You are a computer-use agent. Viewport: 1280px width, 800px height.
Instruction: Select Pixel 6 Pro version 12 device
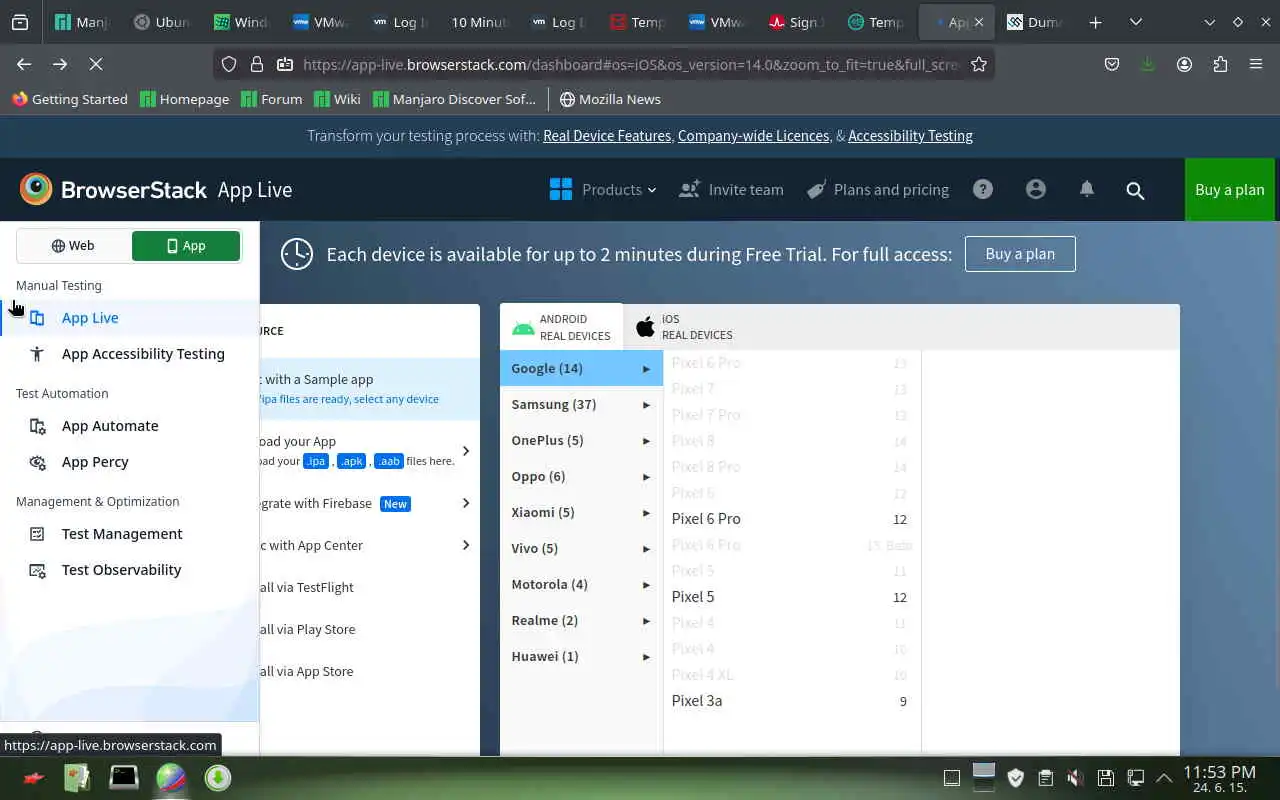790,519
